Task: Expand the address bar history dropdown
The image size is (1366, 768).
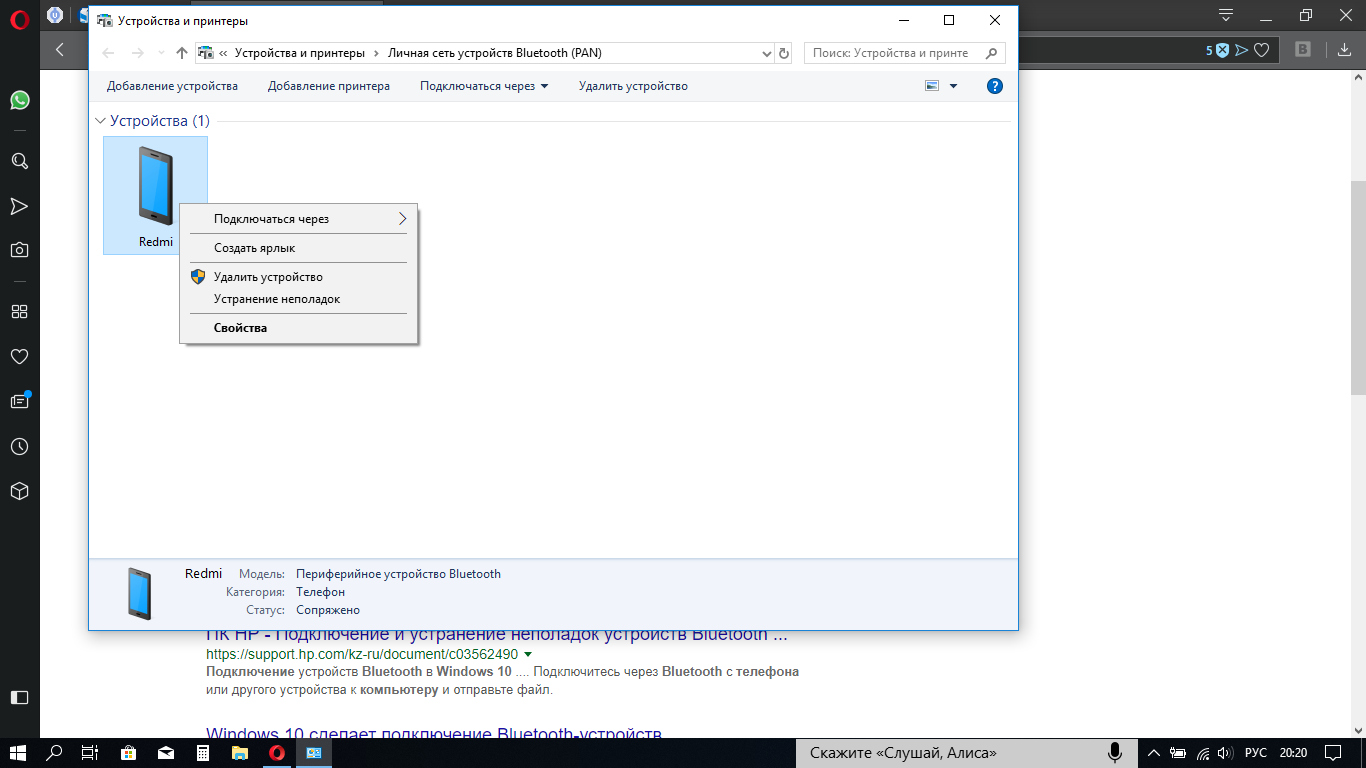Action: tap(767, 53)
